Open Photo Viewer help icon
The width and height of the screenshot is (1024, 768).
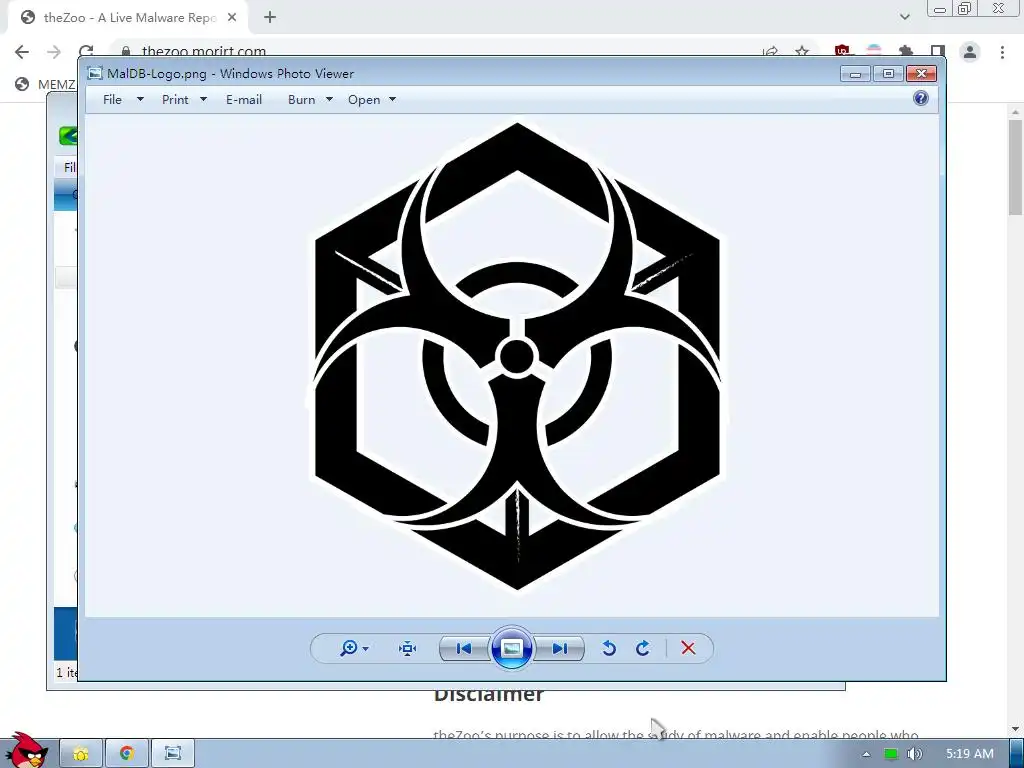[x=921, y=98]
